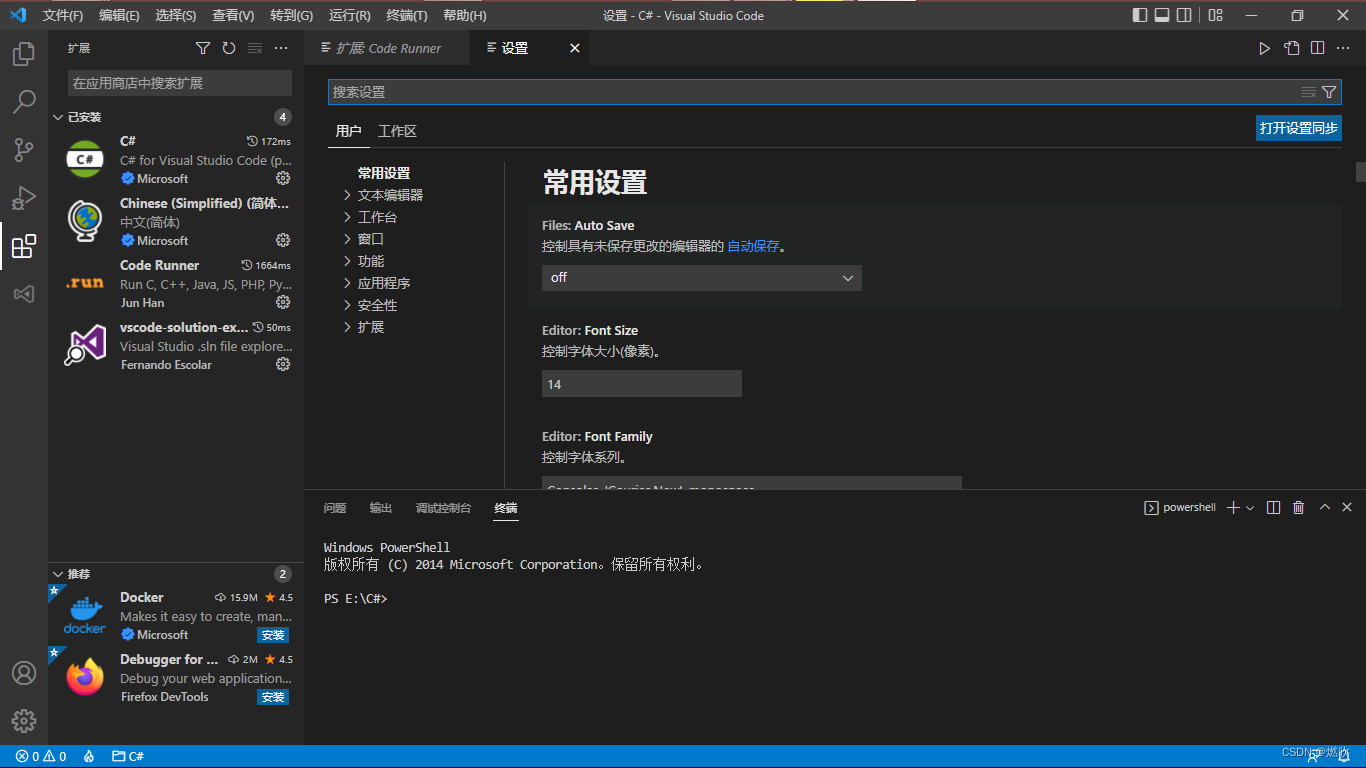Switch to the 输出 panel tab
Screen dimensions: 1366x768
click(x=381, y=508)
